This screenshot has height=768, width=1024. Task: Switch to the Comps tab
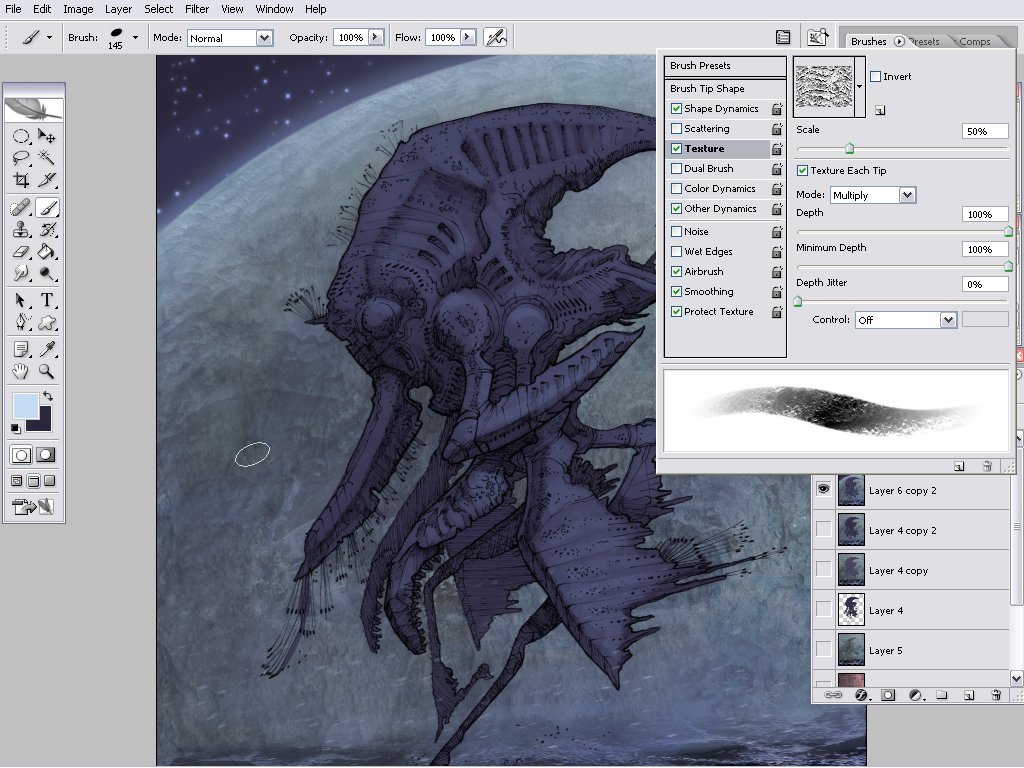(975, 41)
